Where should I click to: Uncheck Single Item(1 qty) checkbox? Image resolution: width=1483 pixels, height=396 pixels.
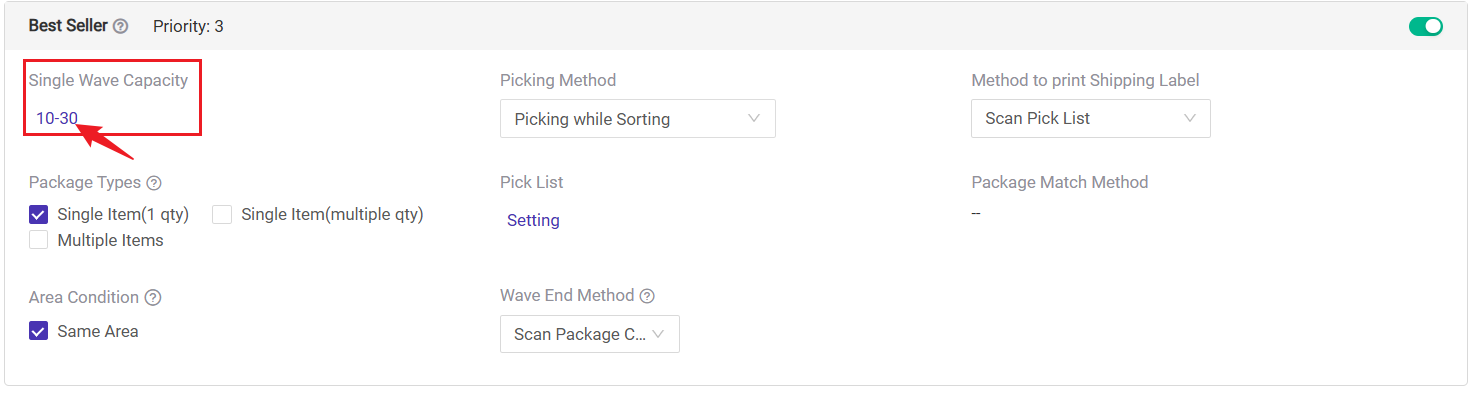pyautogui.click(x=39, y=214)
